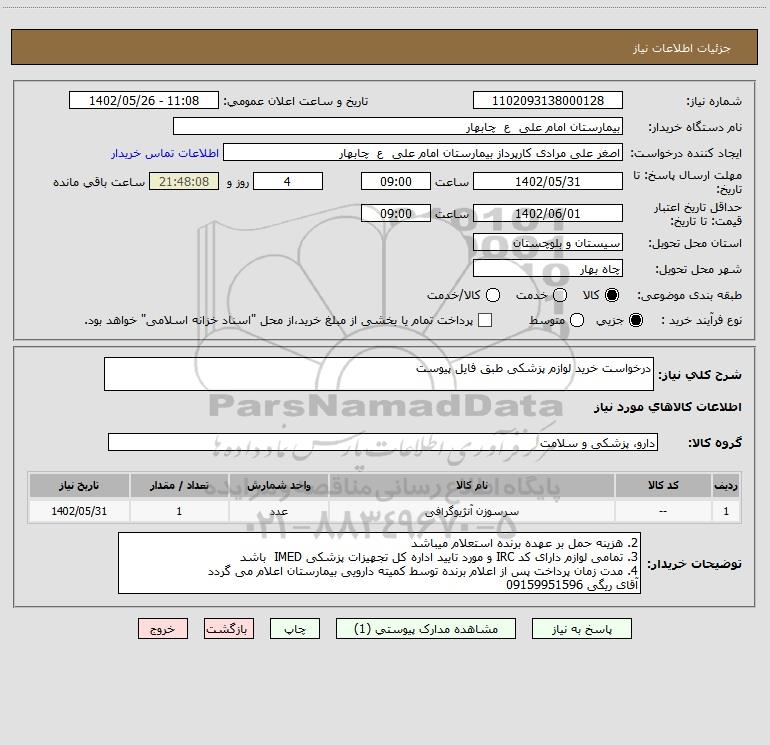Click the need date cell 1402/05/31 in table
The width and height of the screenshot is (770, 745).
pyautogui.click(x=79, y=511)
